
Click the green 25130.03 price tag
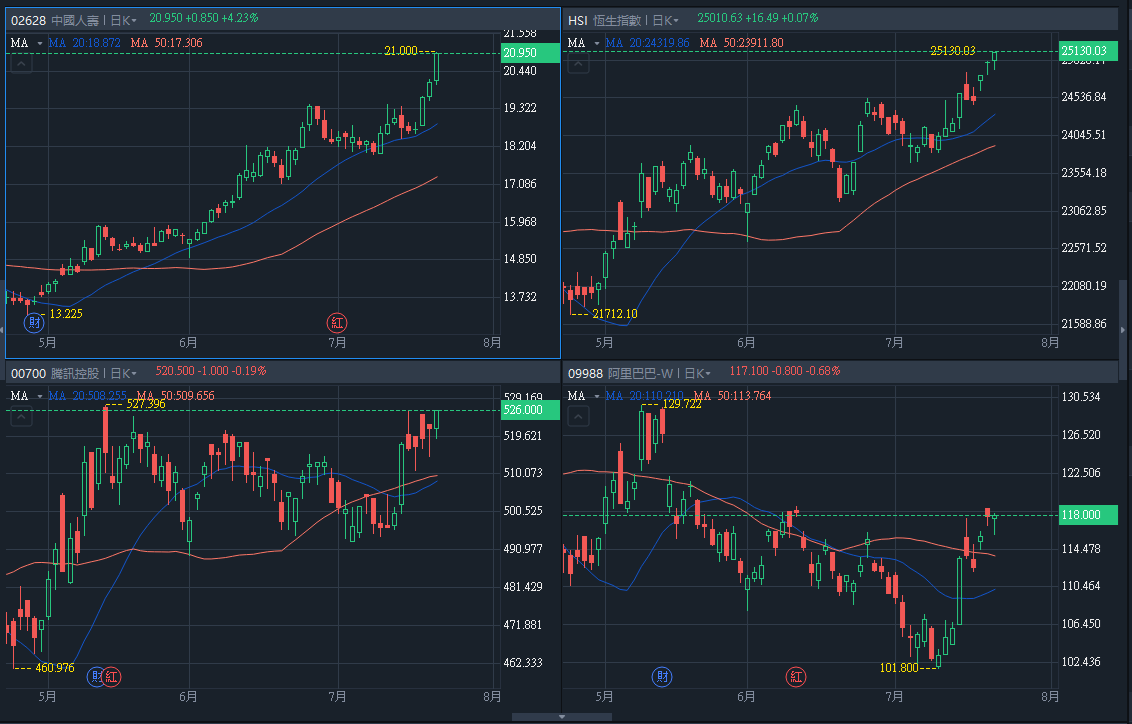point(1088,51)
